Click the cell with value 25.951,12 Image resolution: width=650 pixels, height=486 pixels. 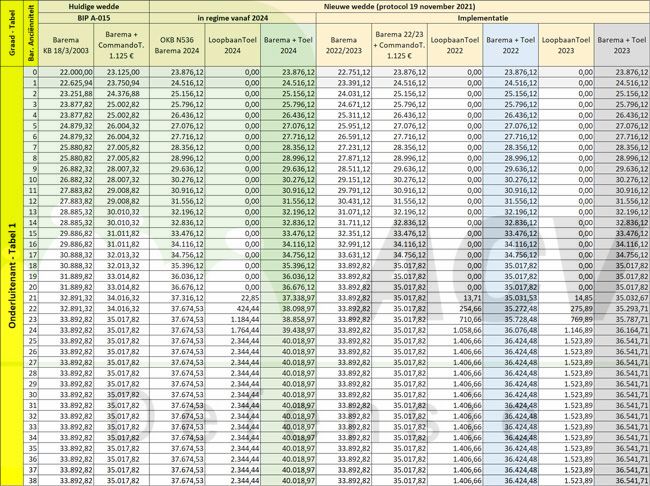(x=344, y=126)
